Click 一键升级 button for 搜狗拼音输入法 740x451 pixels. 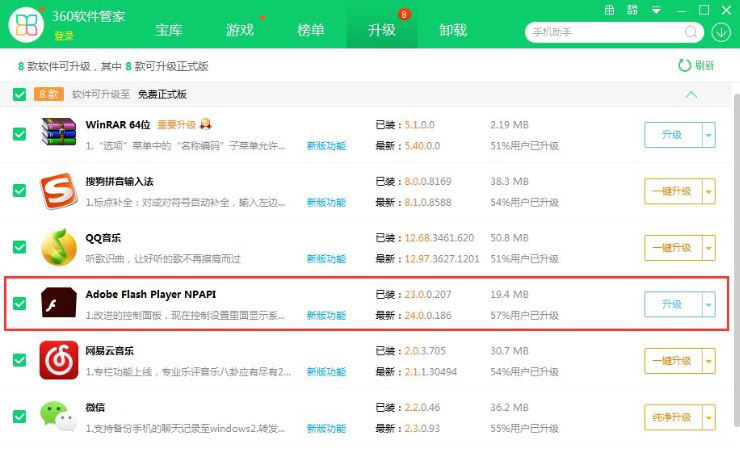(x=673, y=192)
